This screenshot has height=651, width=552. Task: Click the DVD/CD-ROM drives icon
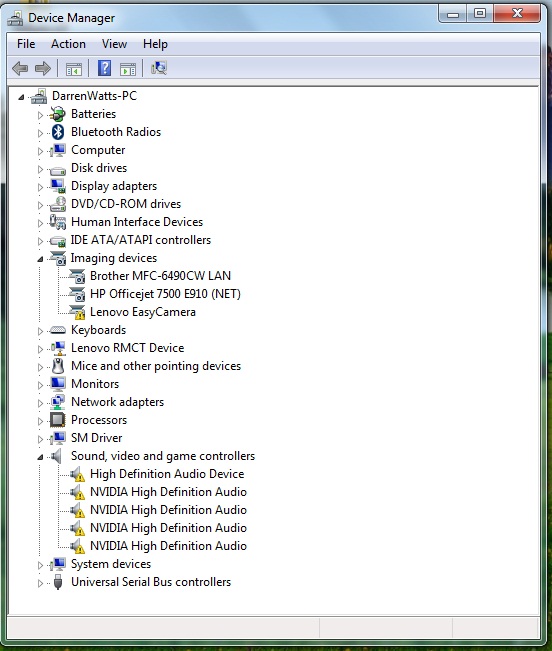coord(58,204)
